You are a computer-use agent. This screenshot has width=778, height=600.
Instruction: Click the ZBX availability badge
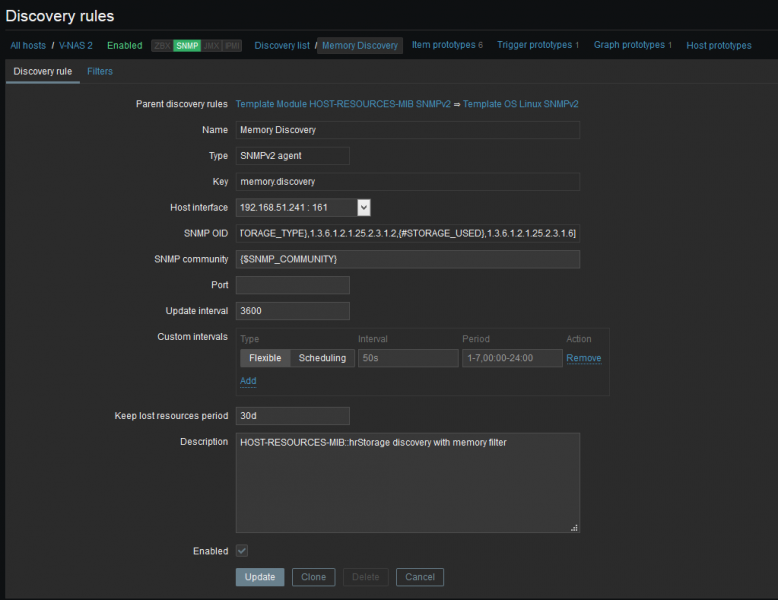[x=161, y=46]
